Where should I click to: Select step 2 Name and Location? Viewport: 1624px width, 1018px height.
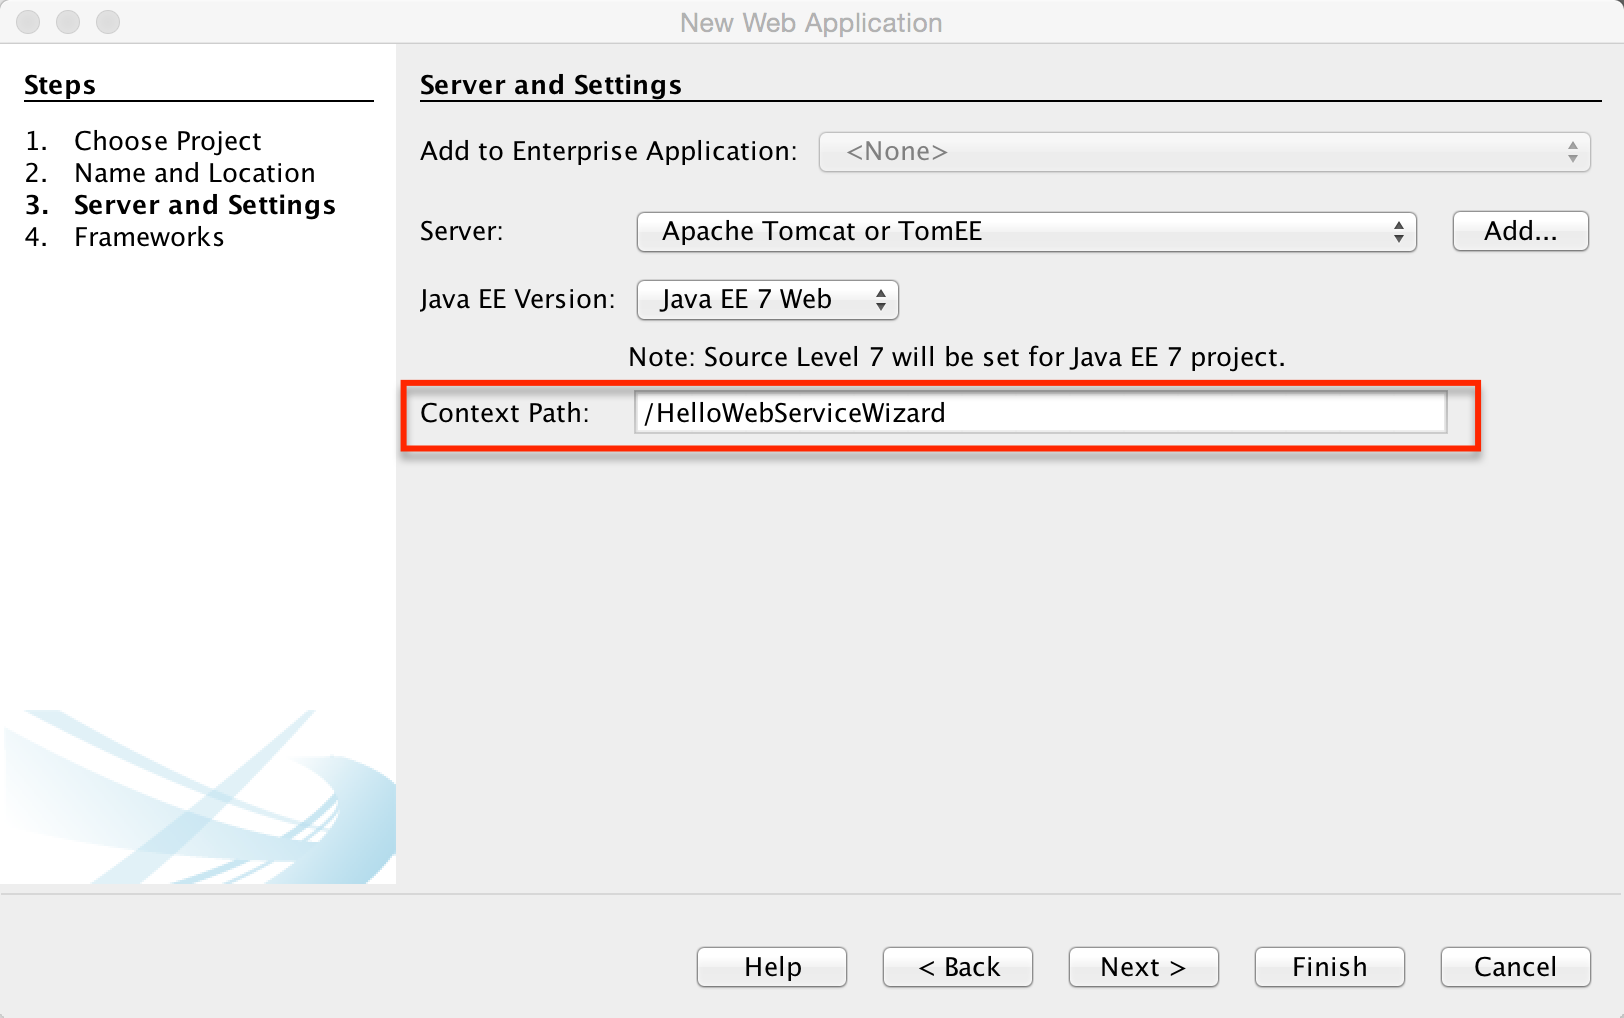(194, 172)
